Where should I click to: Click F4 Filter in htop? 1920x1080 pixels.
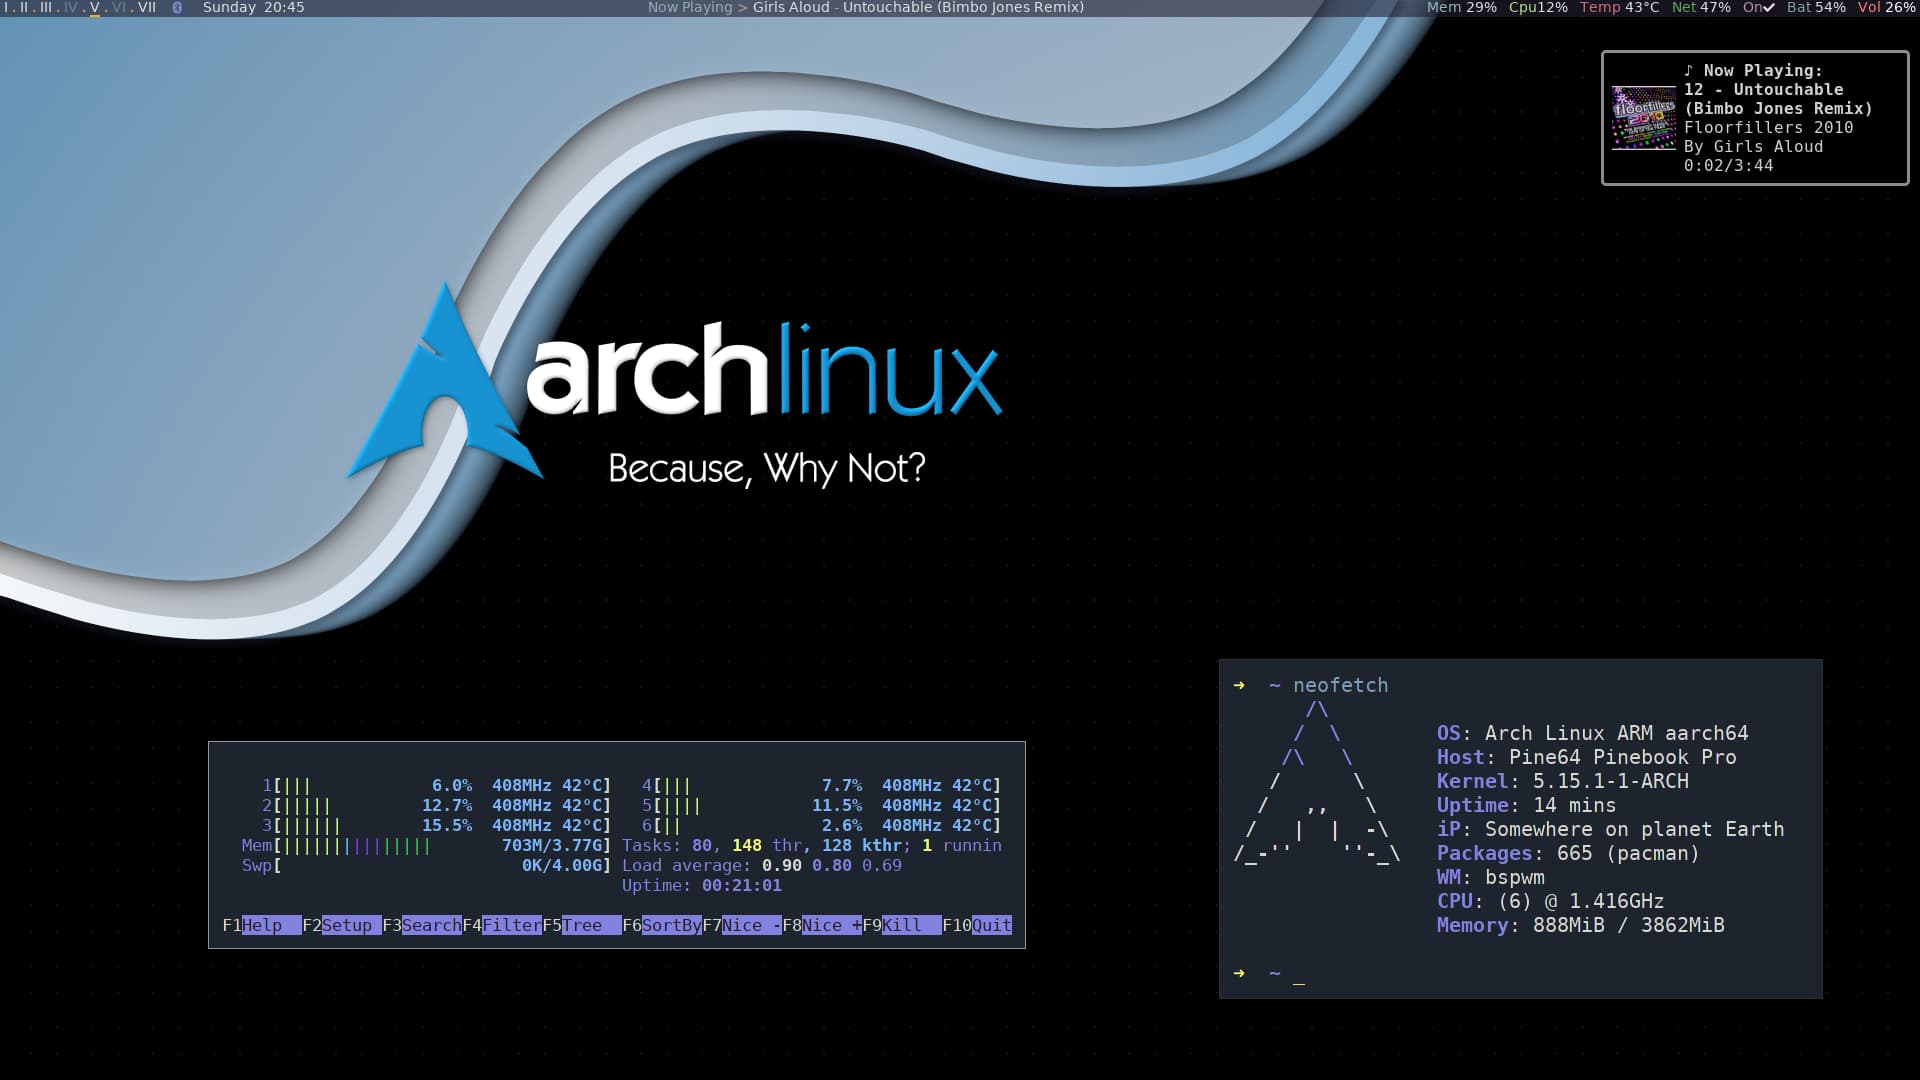pos(501,925)
